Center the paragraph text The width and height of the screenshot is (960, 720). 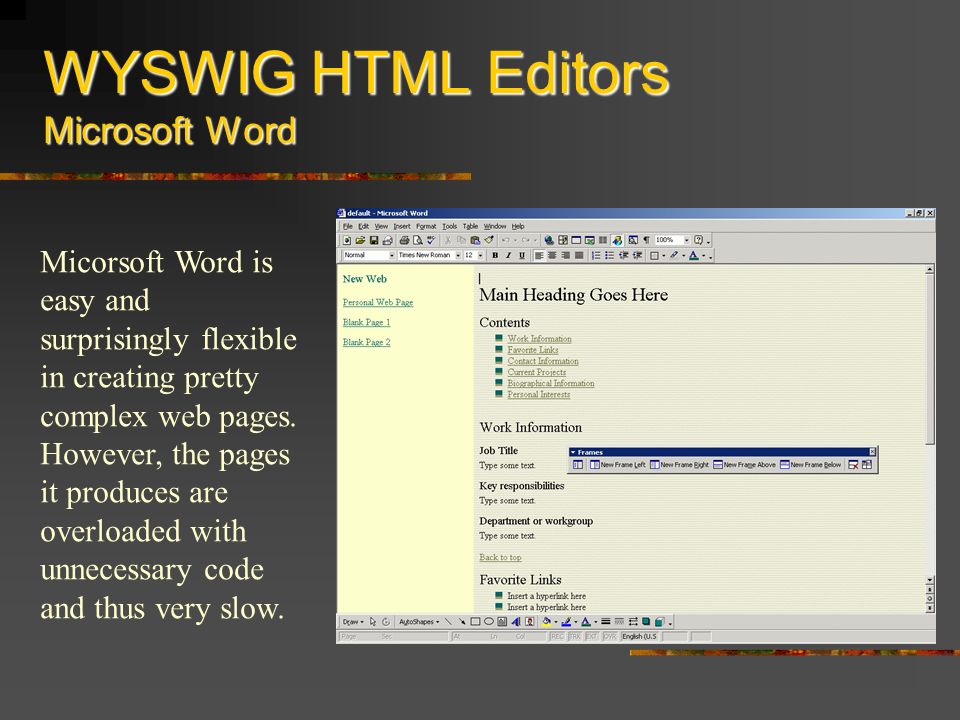coord(552,256)
